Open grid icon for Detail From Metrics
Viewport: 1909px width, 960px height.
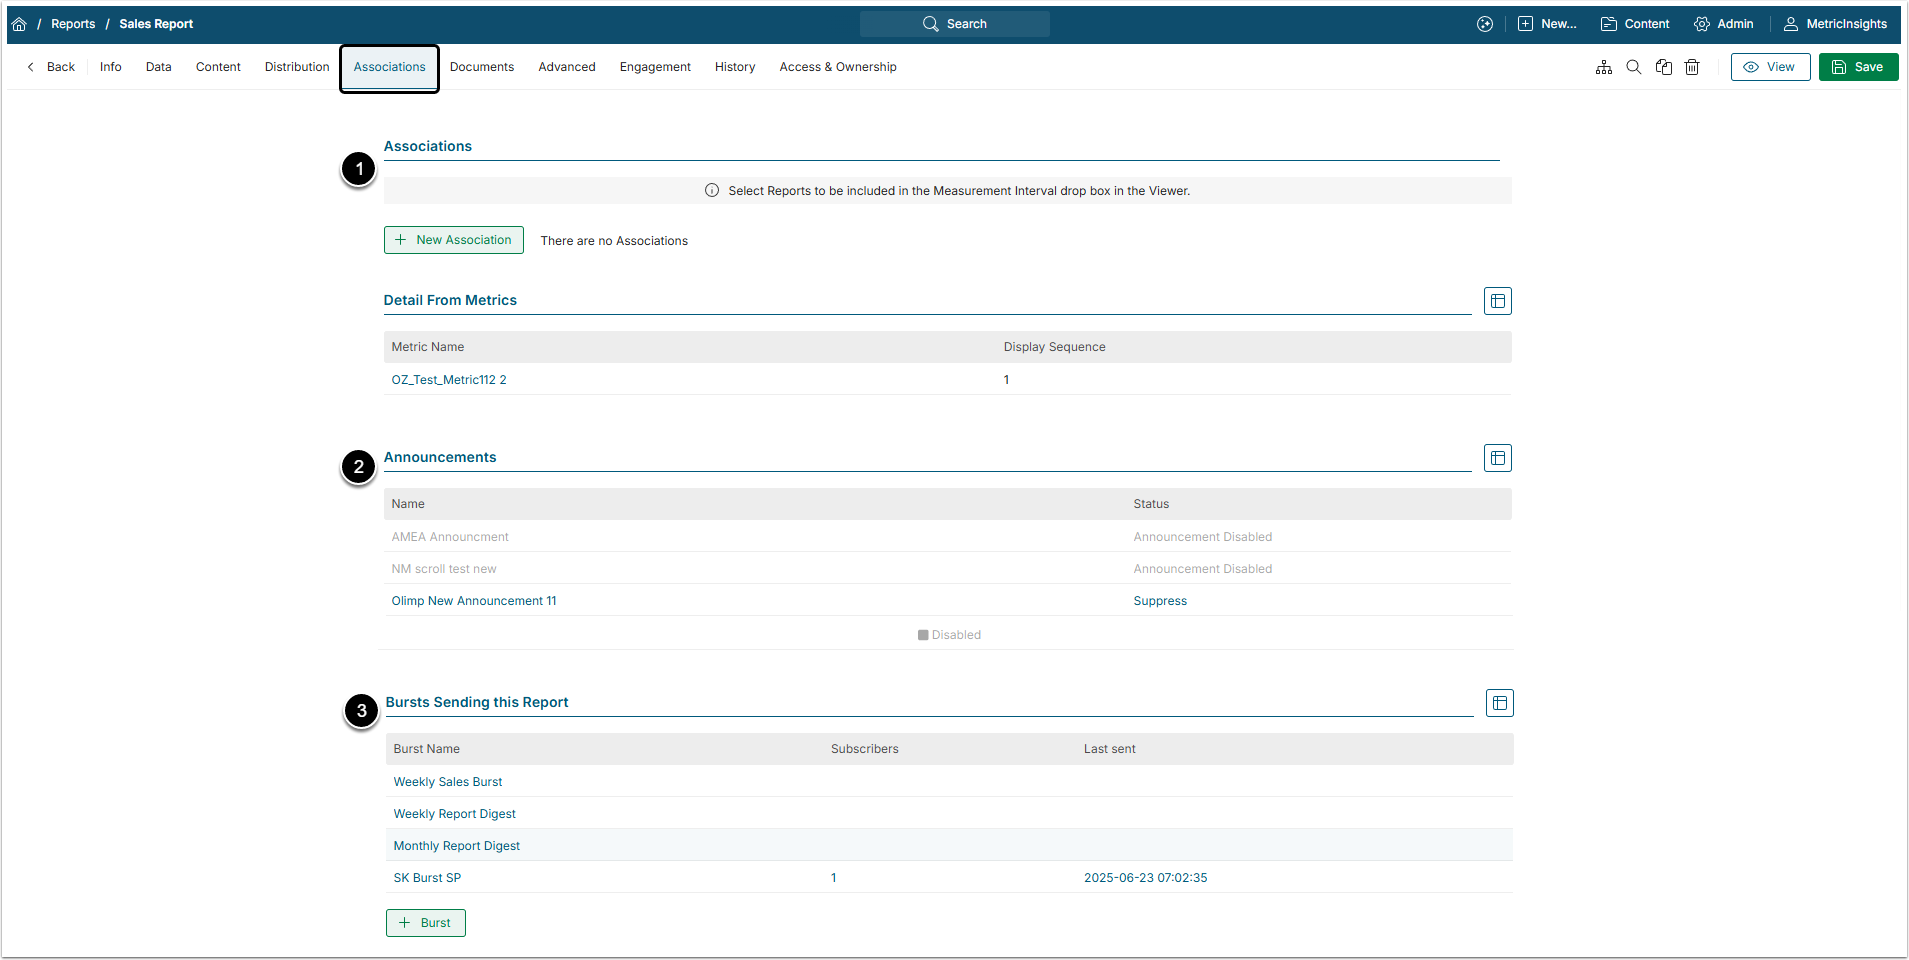(1497, 301)
